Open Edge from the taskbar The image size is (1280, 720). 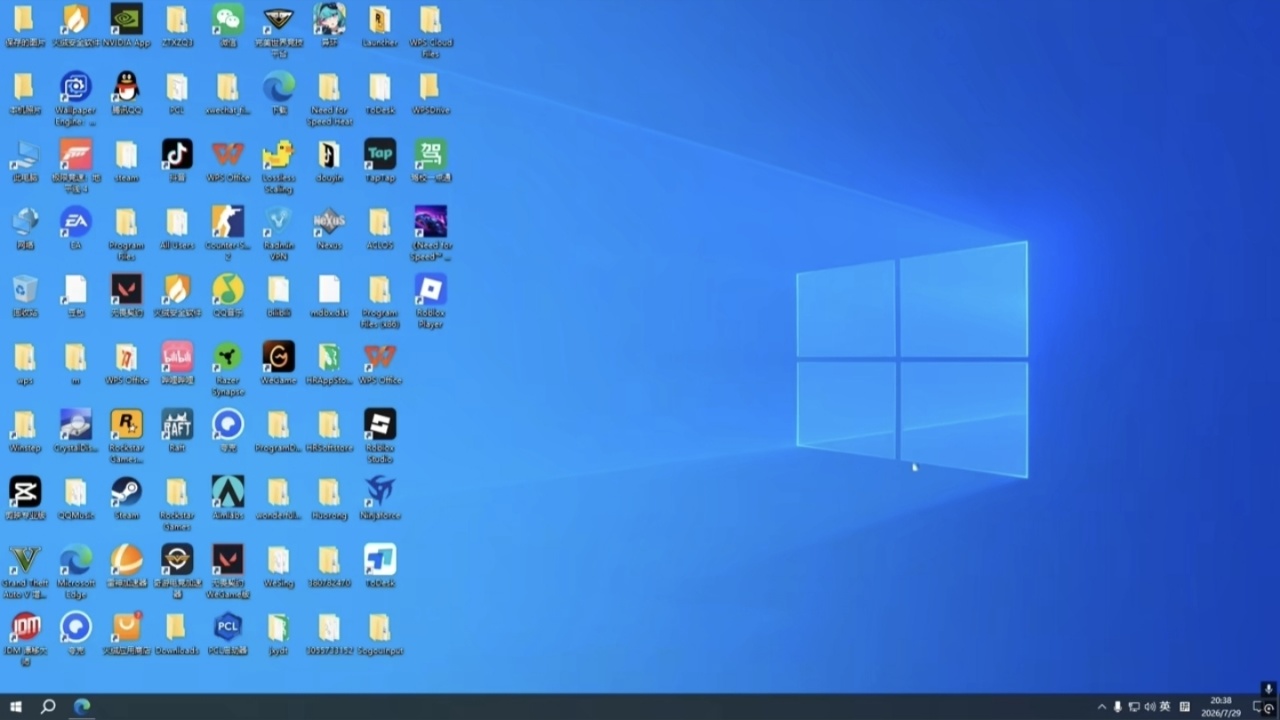82,707
